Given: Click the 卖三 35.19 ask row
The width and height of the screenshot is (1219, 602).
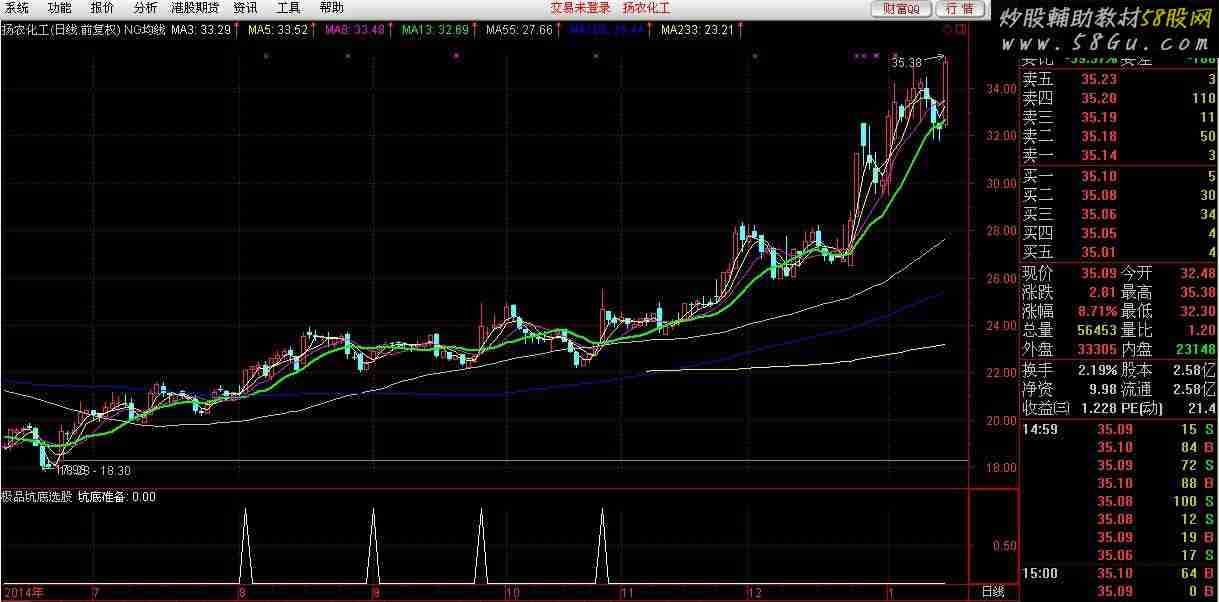Looking at the screenshot, I should [1119, 117].
